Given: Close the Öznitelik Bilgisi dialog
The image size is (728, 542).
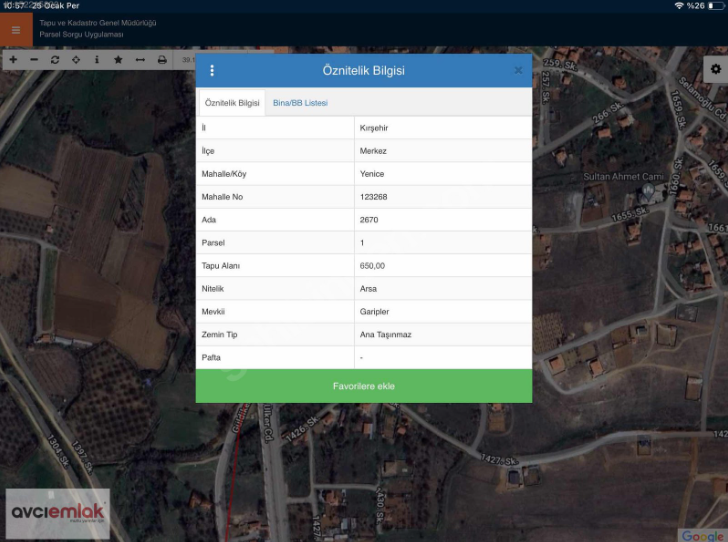Looking at the screenshot, I should (x=518, y=71).
